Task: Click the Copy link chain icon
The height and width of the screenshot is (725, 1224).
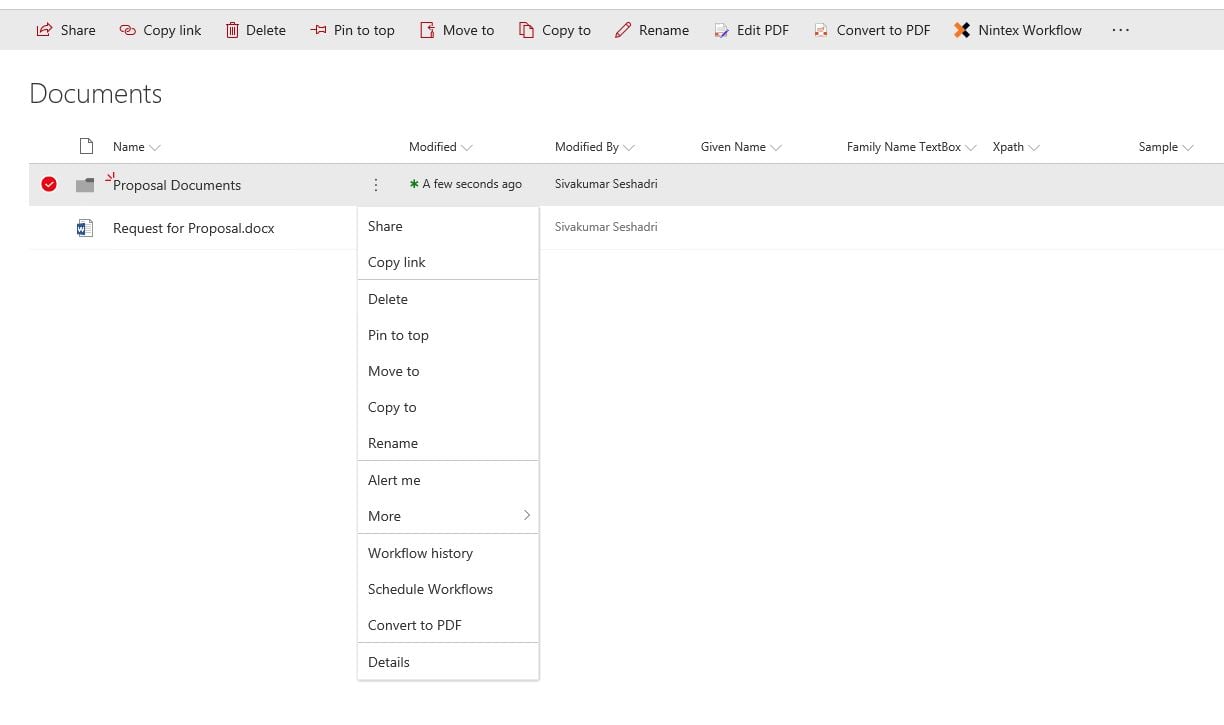Action: (128, 30)
